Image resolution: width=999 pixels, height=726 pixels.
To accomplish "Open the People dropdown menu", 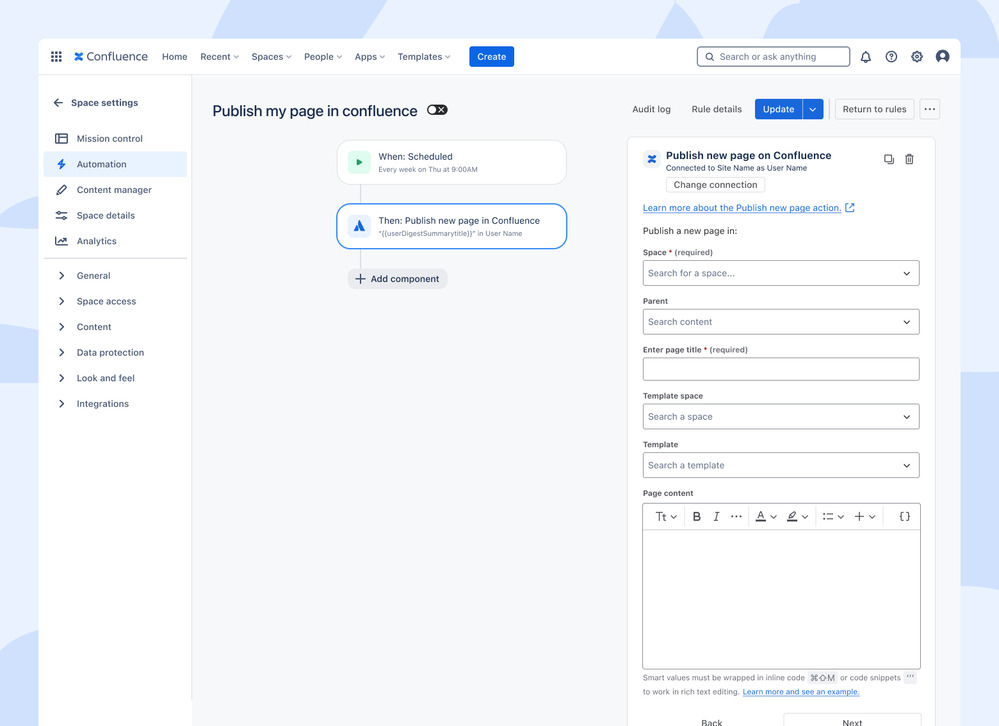I will pyautogui.click(x=323, y=57).
